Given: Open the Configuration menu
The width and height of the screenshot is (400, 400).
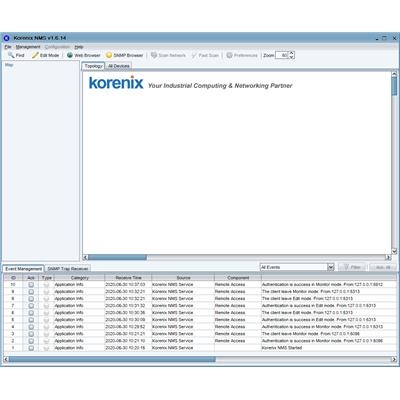Looking at the screenshot, I should [x=57, y=47].
